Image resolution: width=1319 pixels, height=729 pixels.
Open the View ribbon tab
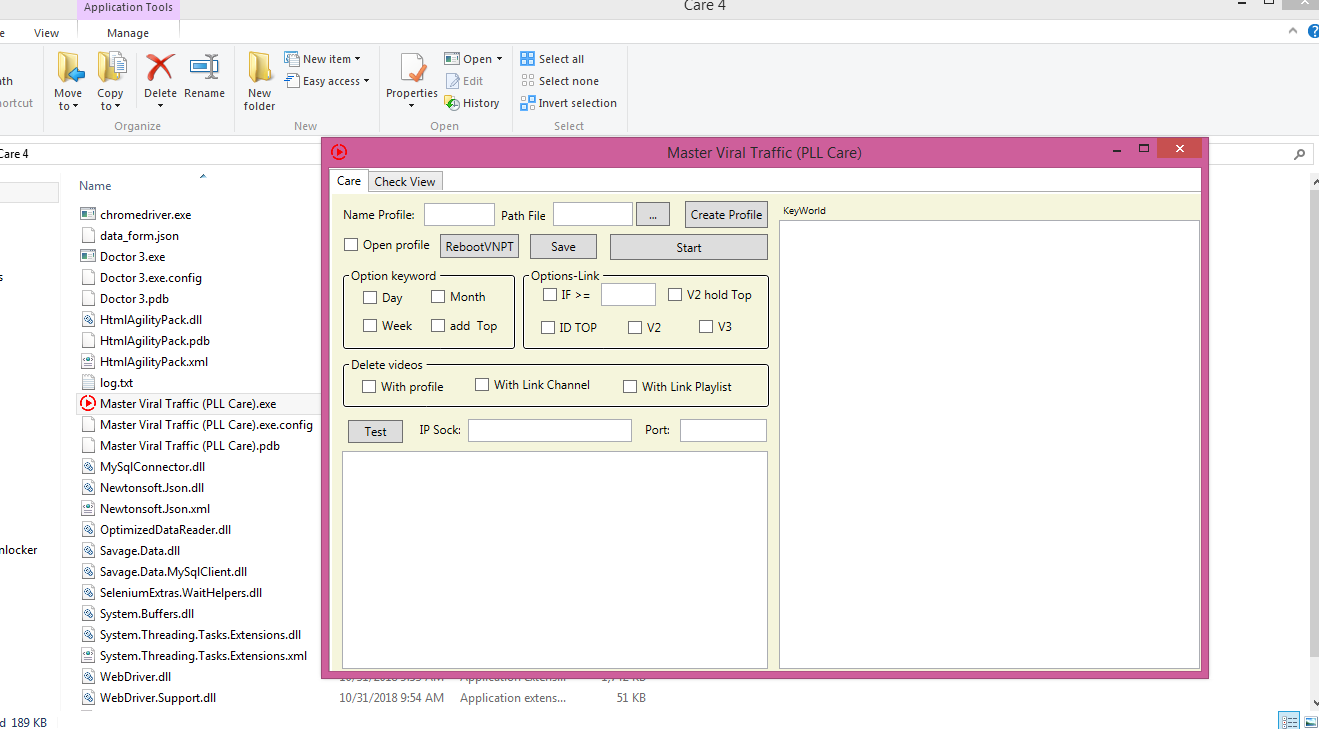tap(46, 33)
